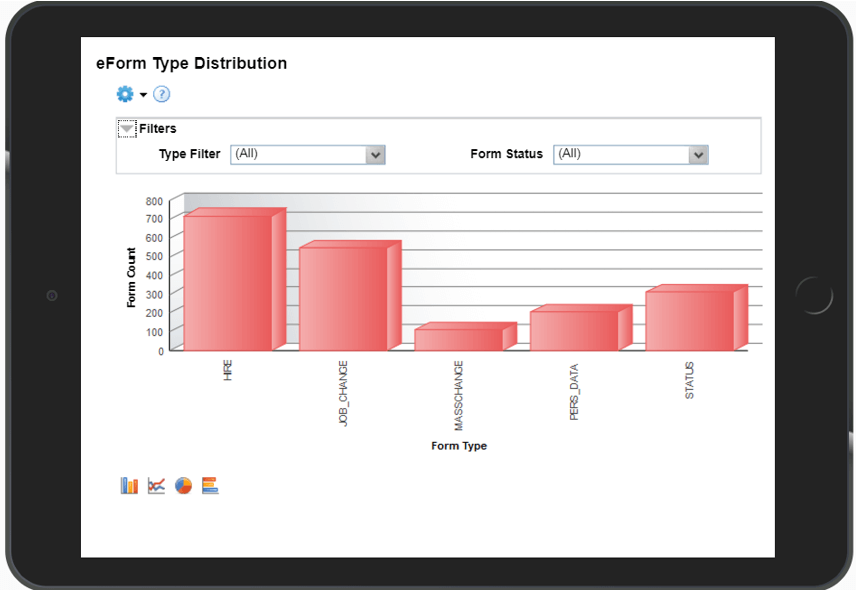
Task: Switch to horizontal bar chart view
Action: (x=210, y=486)
